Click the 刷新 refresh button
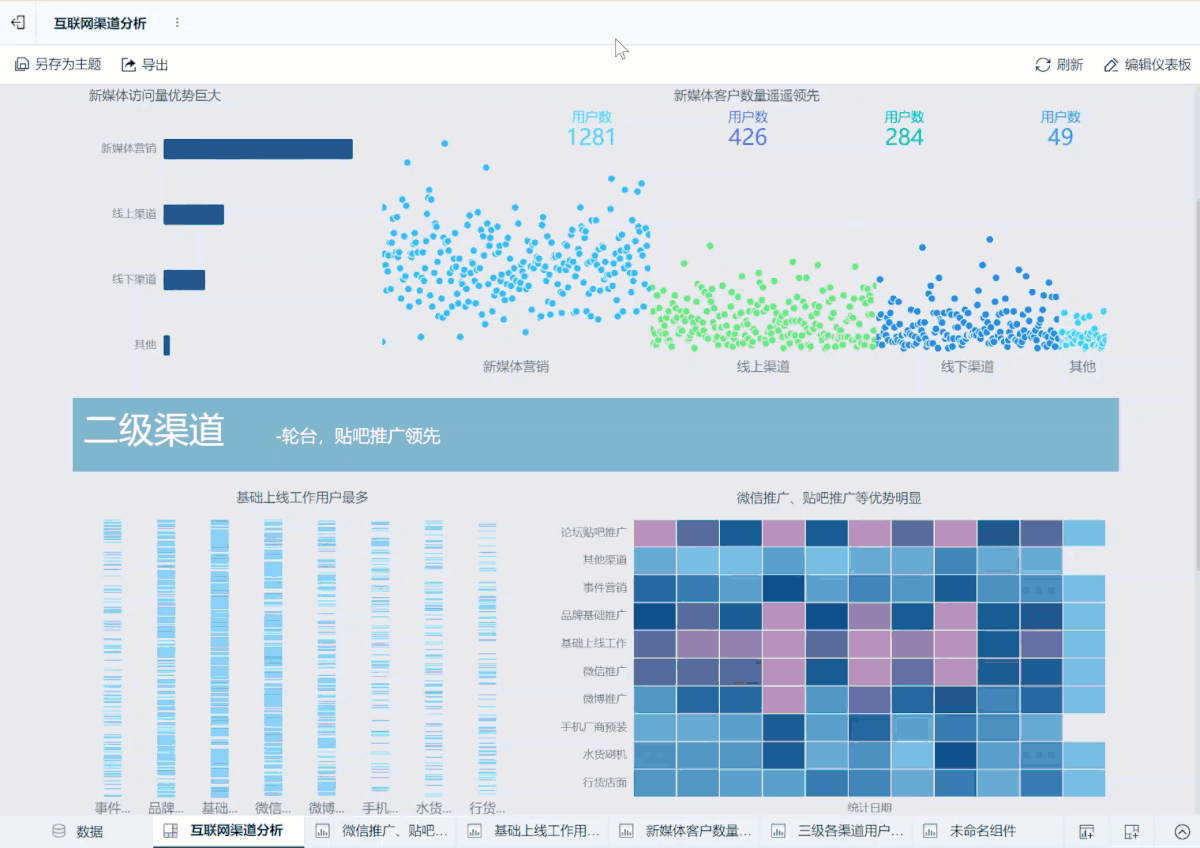The image size is (1200, 848). [x=1059, y=64]
